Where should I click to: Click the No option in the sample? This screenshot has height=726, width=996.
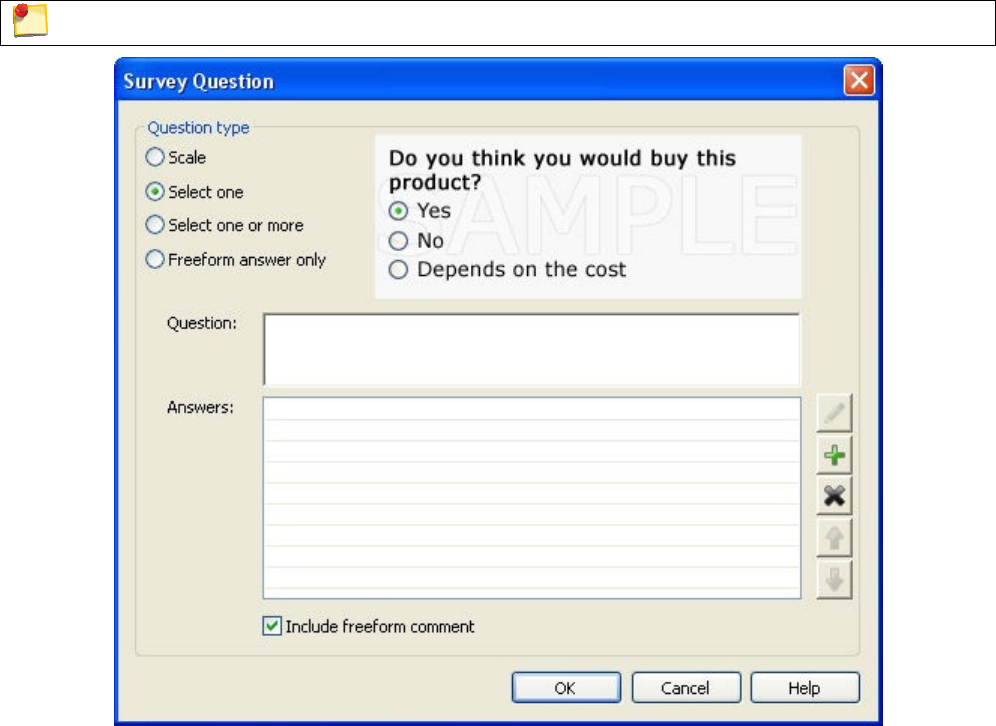coord(399,240)
